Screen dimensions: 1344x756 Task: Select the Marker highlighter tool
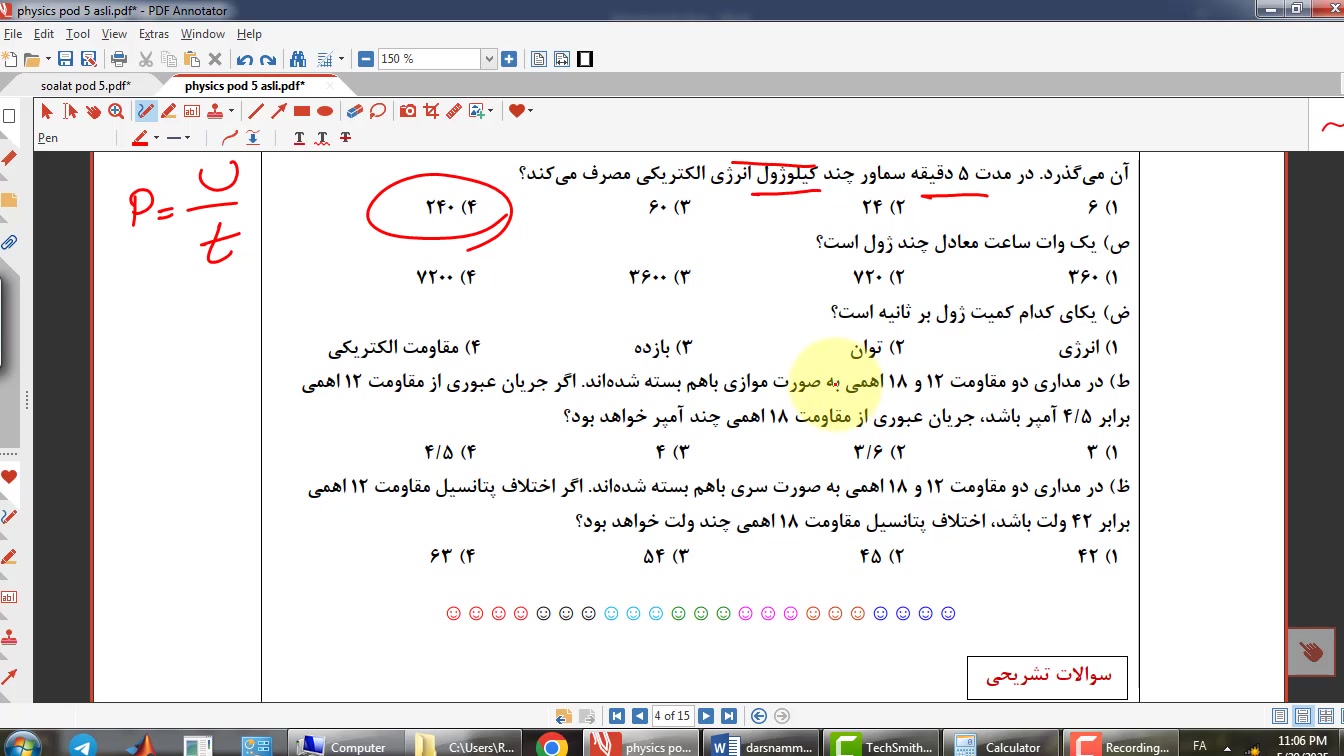tap(168, 111)
